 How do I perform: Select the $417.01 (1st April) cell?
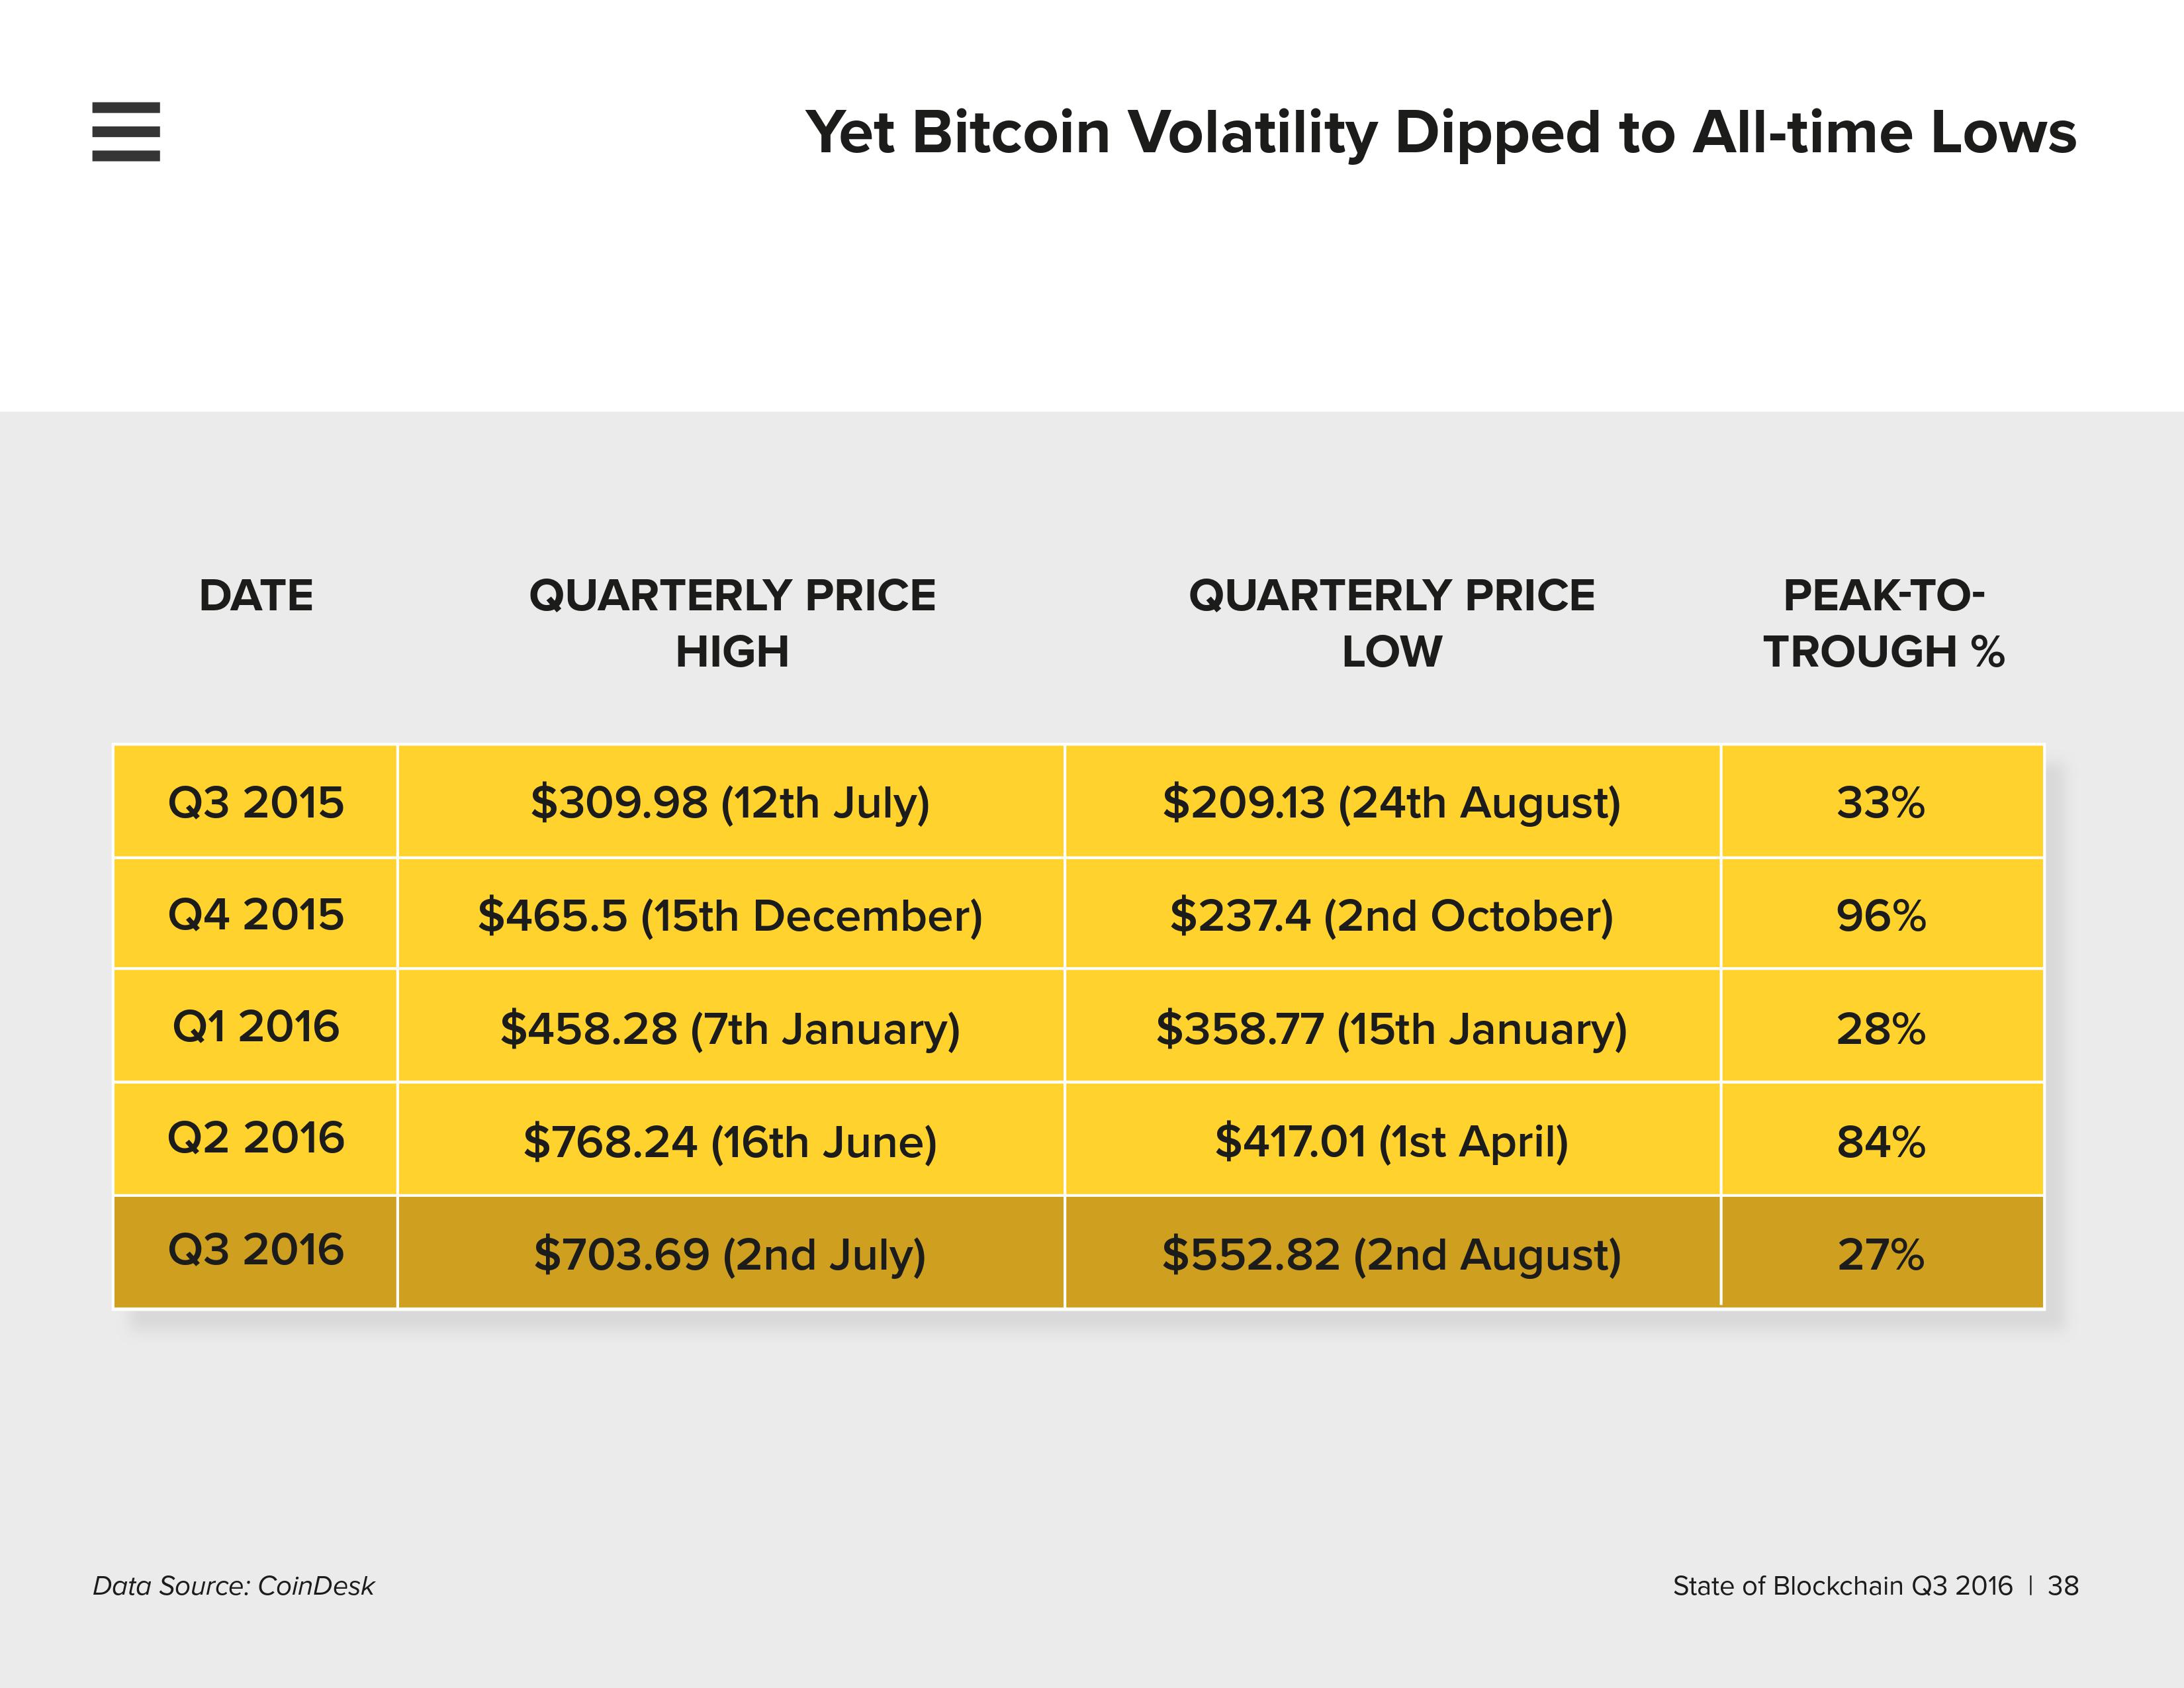1392,1139
